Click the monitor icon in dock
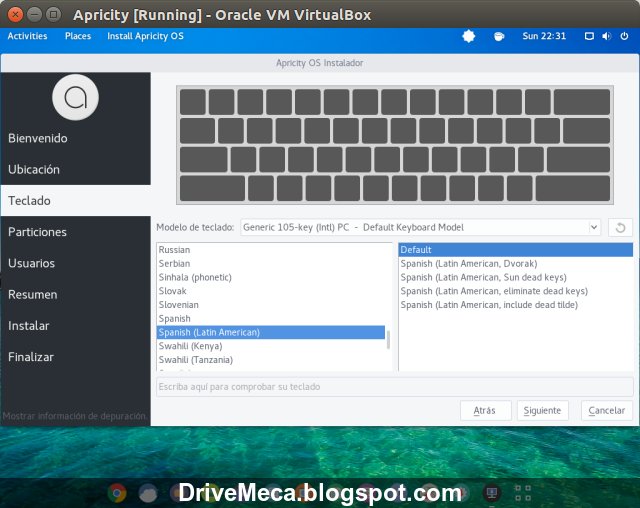Screen dimensions: 640x508 (492, 493)
